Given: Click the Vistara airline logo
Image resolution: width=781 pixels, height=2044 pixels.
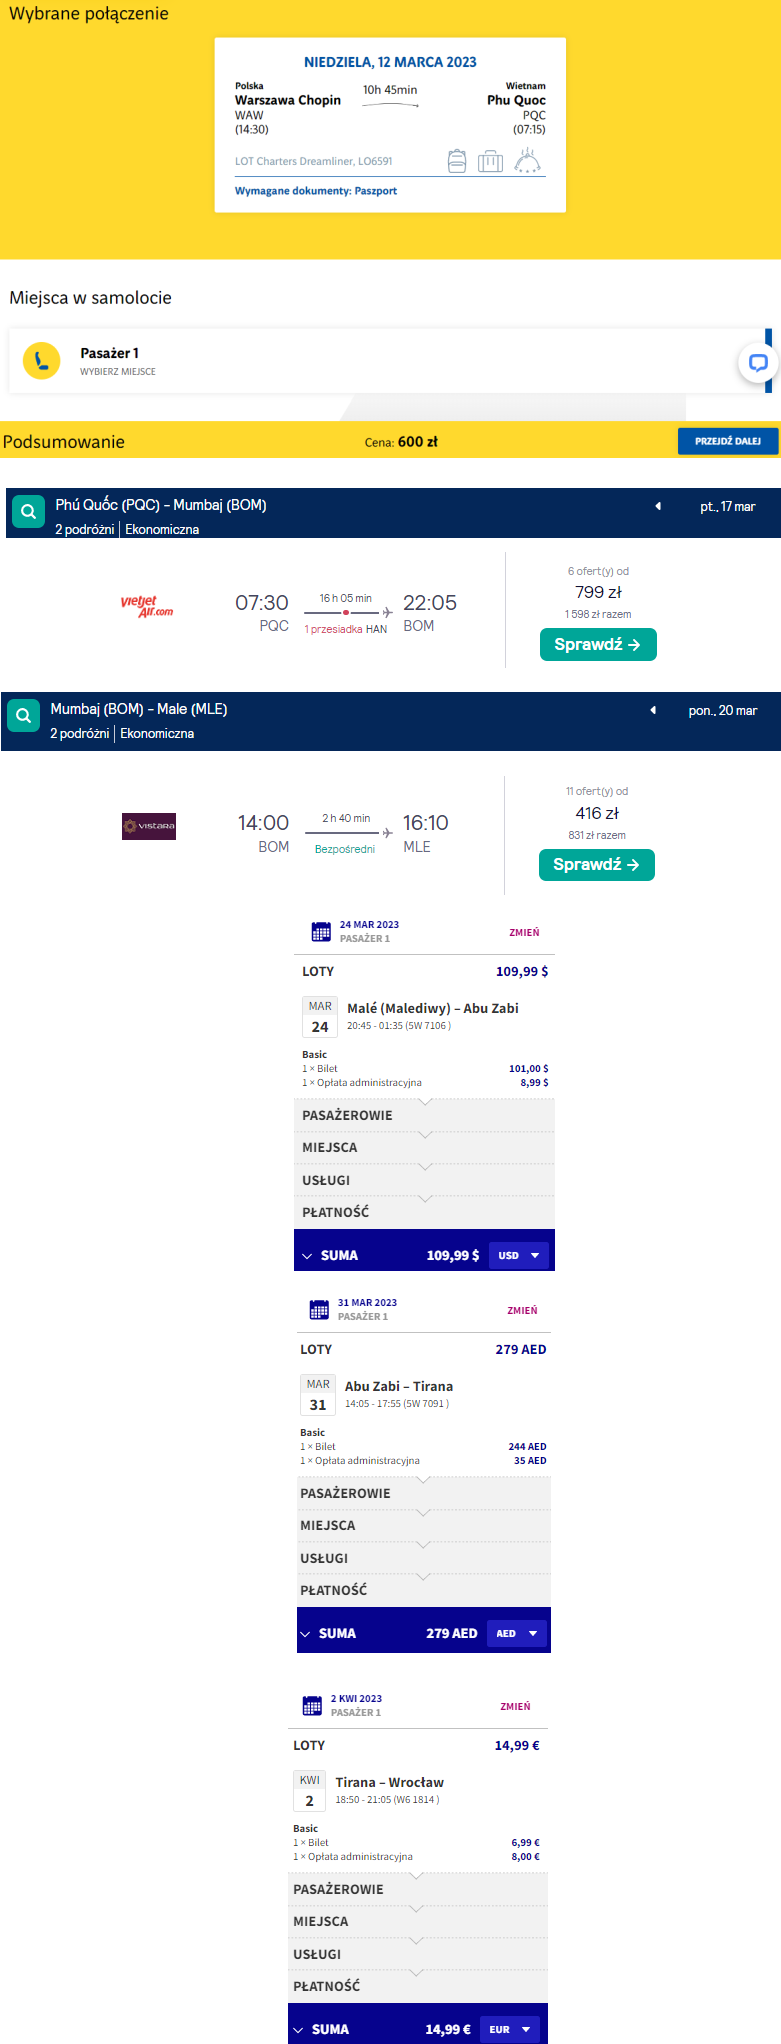Looking at the screenshot, I should (x=149, y=826).
